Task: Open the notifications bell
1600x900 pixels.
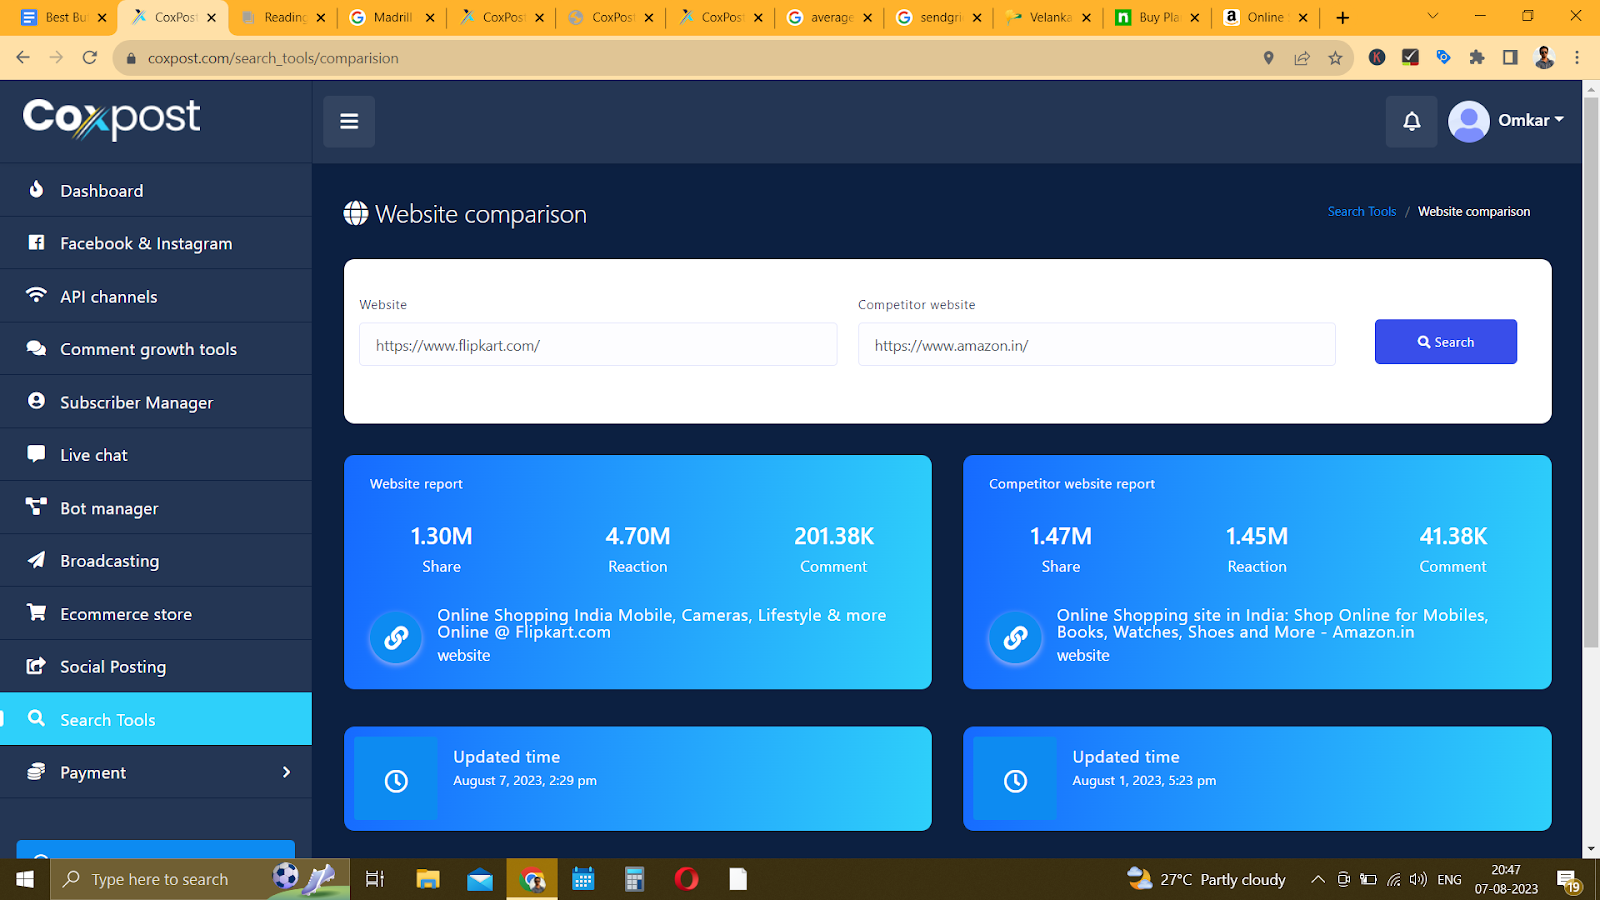Action: (x=1411, y=121)
